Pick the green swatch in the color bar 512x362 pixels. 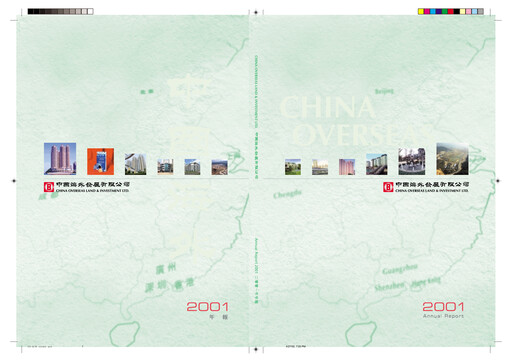coord(445,11)
